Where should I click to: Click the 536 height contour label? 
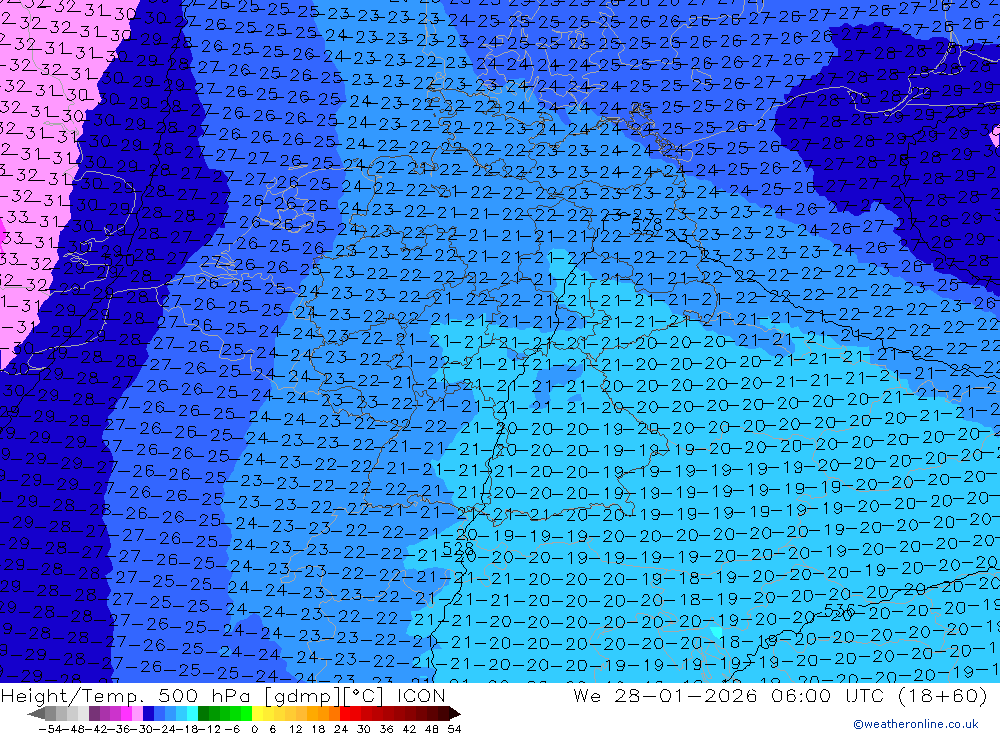[839, 611]
